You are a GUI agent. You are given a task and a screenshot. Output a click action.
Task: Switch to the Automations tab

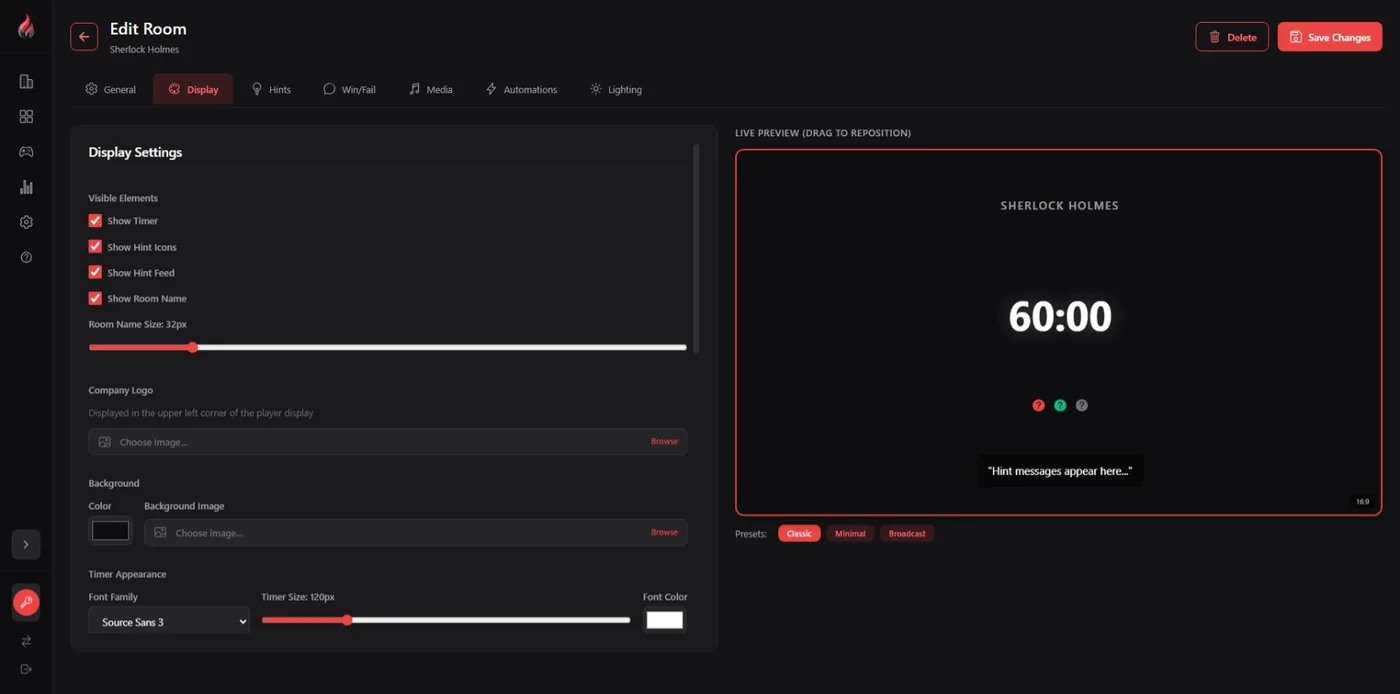(521, 89)
